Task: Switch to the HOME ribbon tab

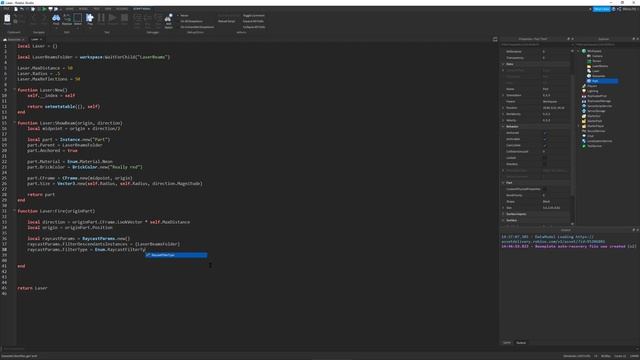Action: [x=70, y=9]
